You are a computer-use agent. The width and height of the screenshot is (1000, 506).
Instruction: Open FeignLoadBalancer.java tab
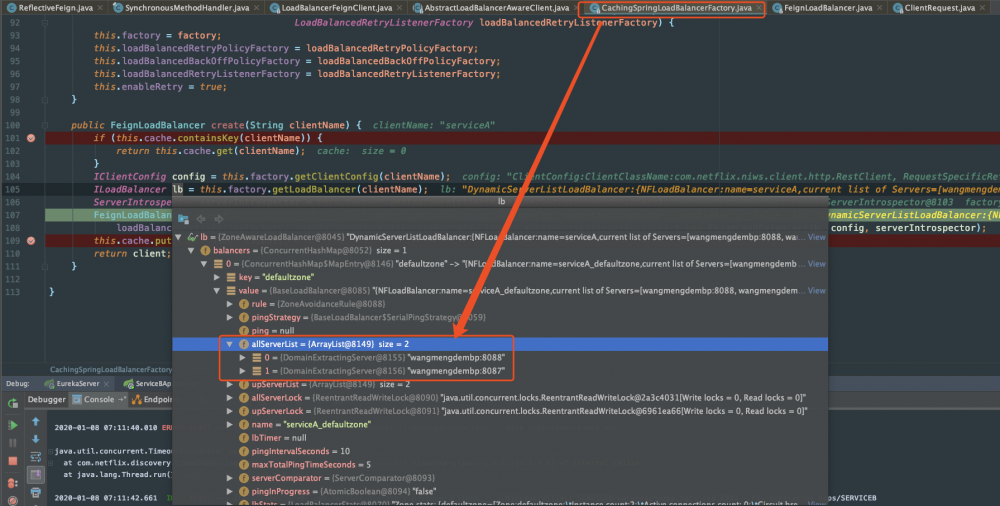click(827, 8)
